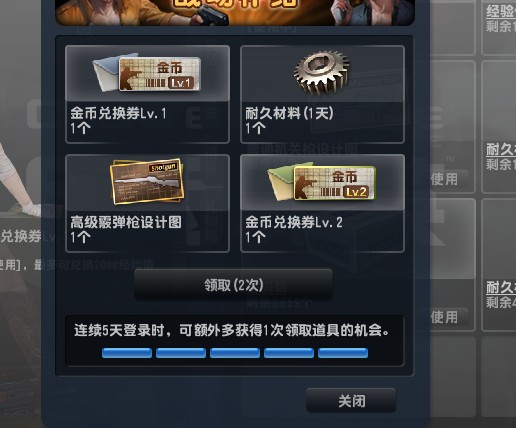Select the 金币兑换券Lv. 2 reward label
This screenshot has width=516, height=428.
[x=294, y=222]
